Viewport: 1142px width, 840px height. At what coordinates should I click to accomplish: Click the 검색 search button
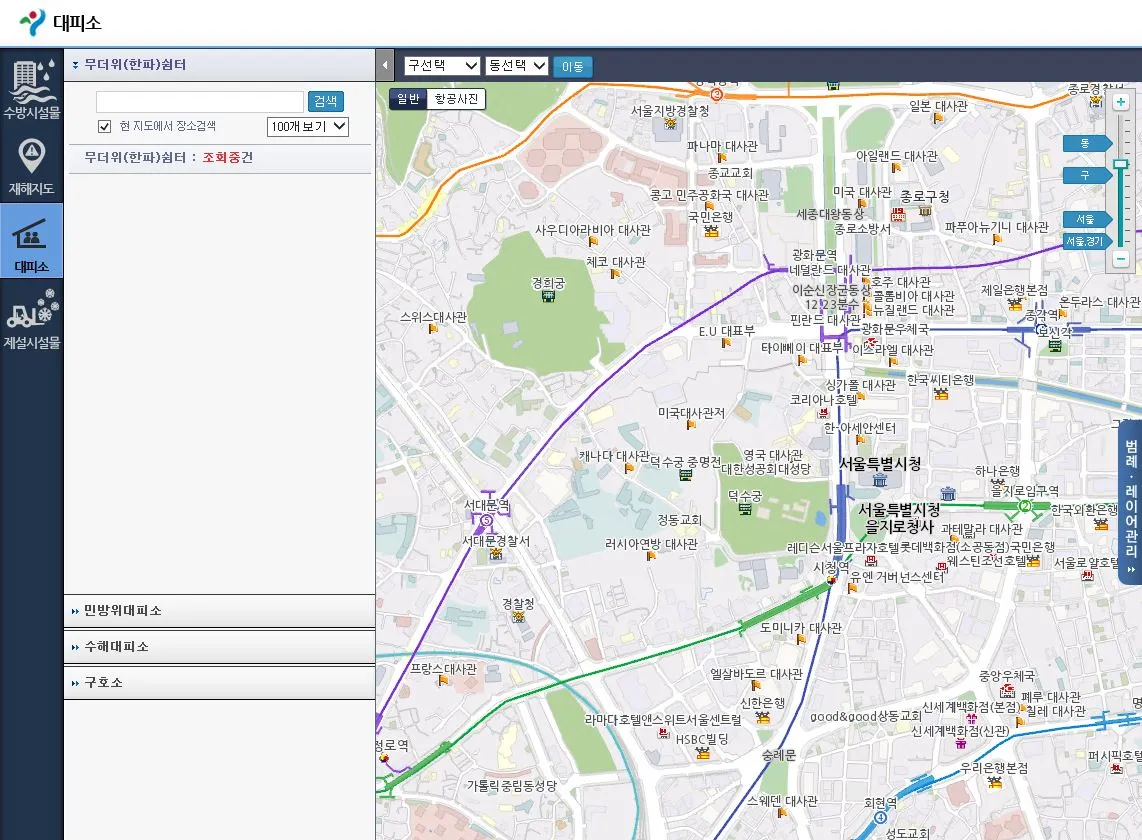coord(326,101)
